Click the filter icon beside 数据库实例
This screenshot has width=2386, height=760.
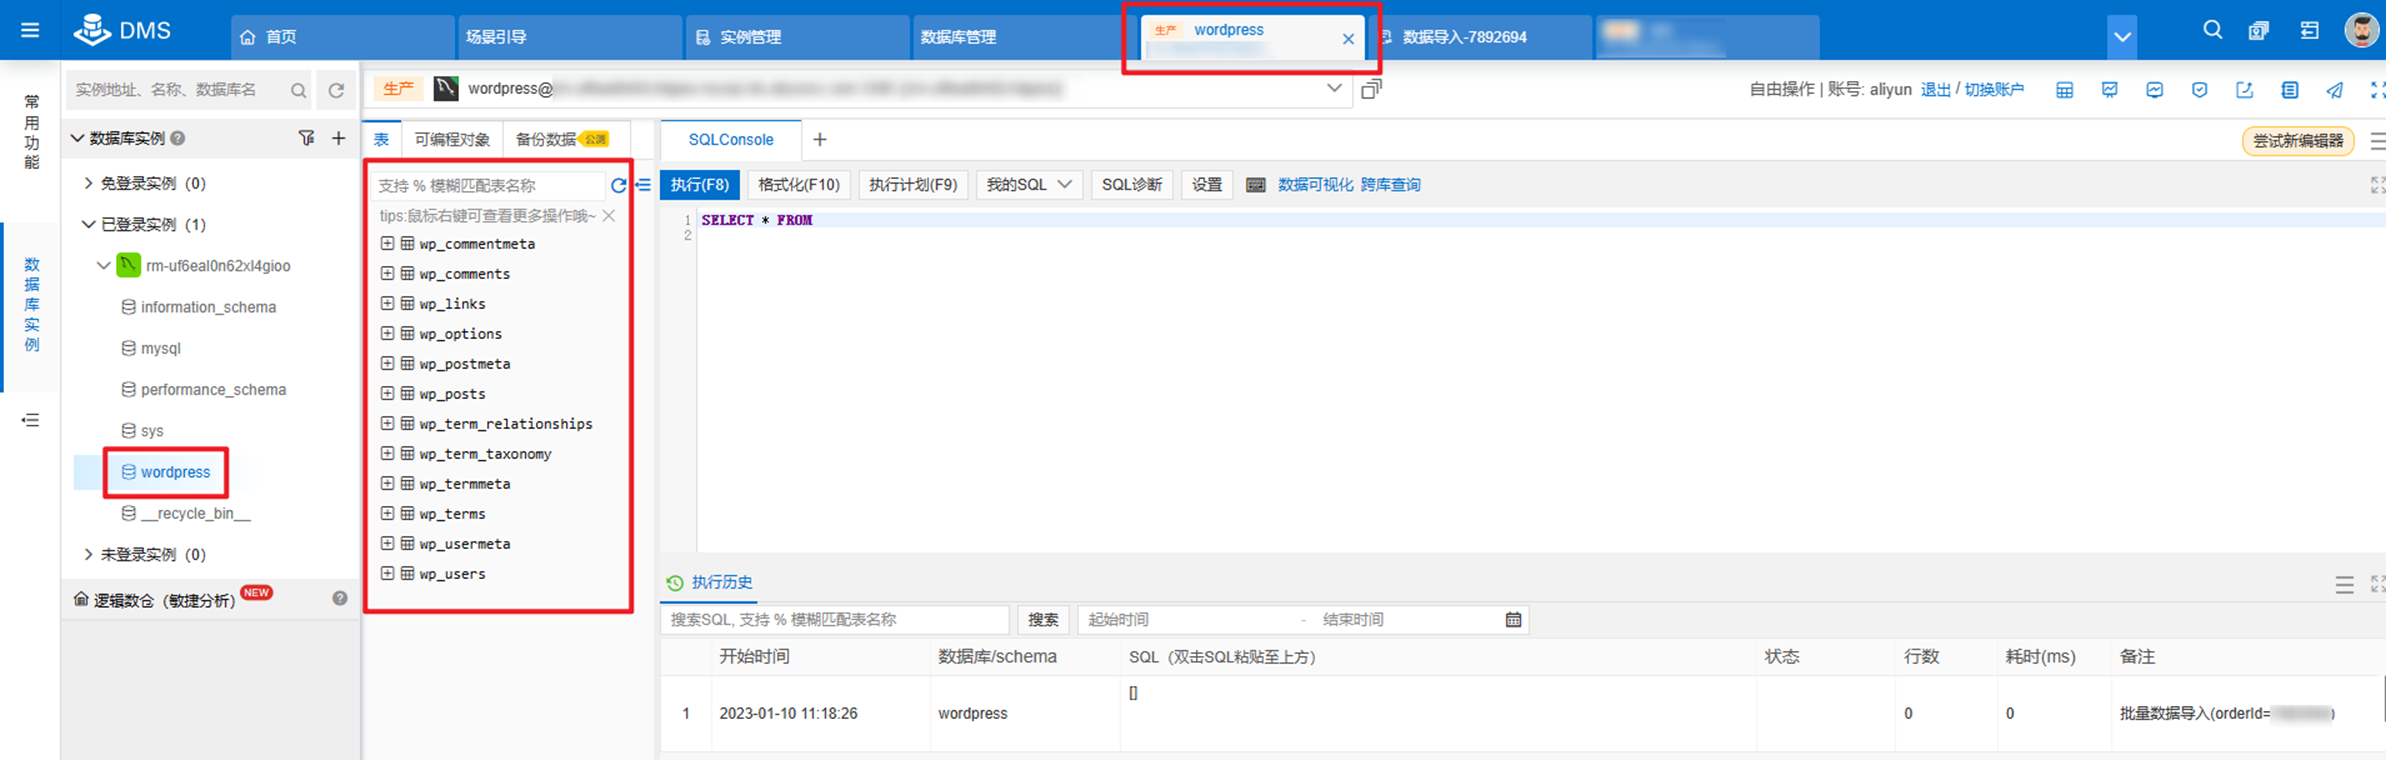(306, 138)
